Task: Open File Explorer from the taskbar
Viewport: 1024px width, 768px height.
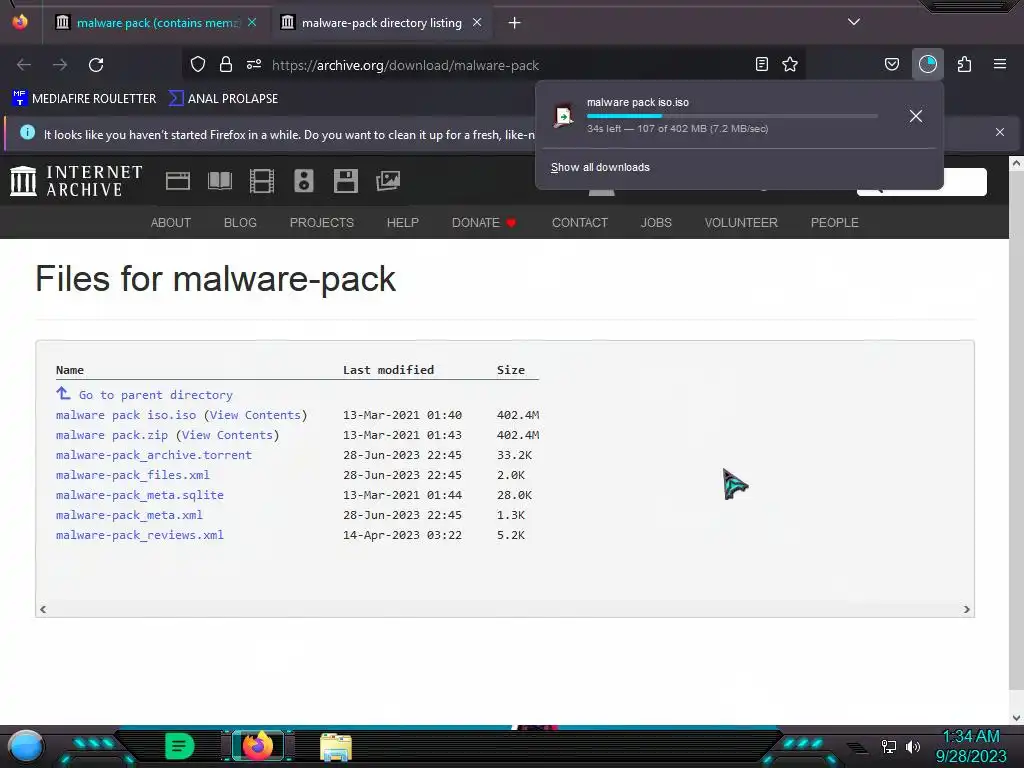Action: click(336, 747)
